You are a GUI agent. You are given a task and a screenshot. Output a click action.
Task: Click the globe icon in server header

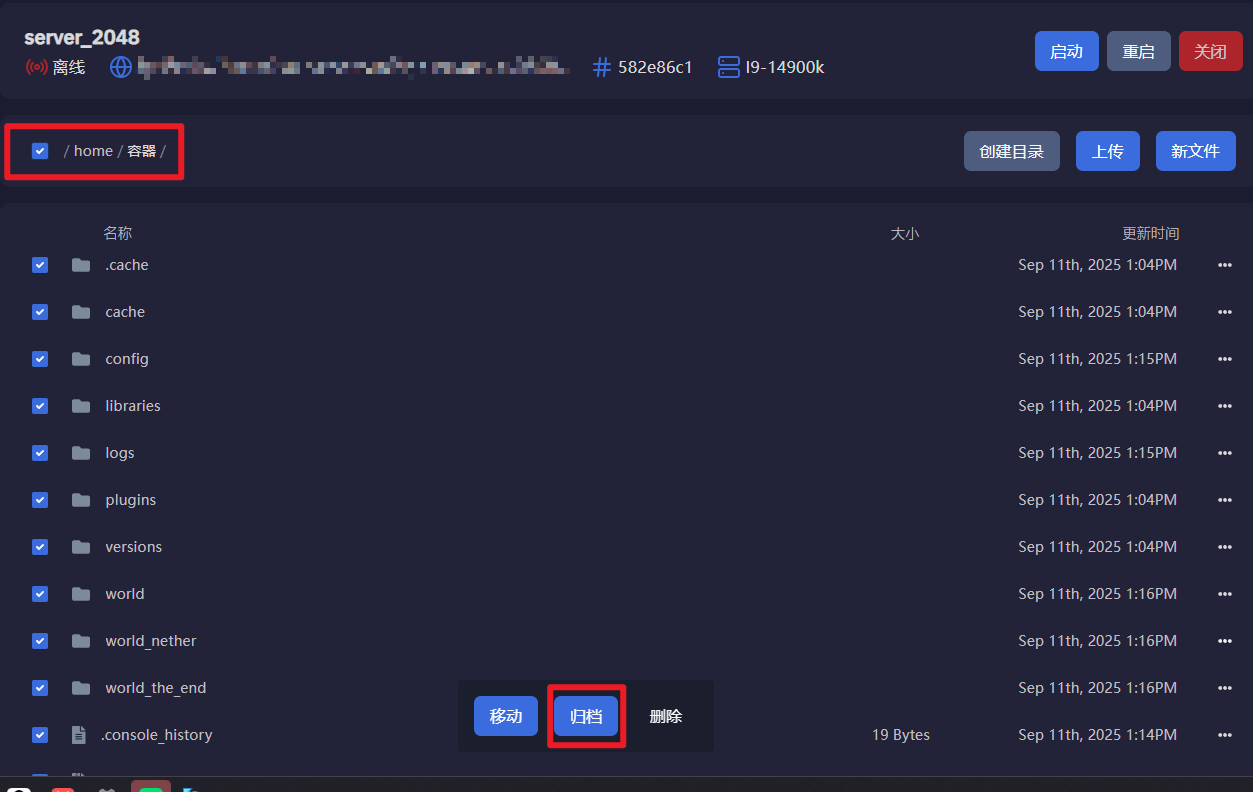click(x=121, y=67)
